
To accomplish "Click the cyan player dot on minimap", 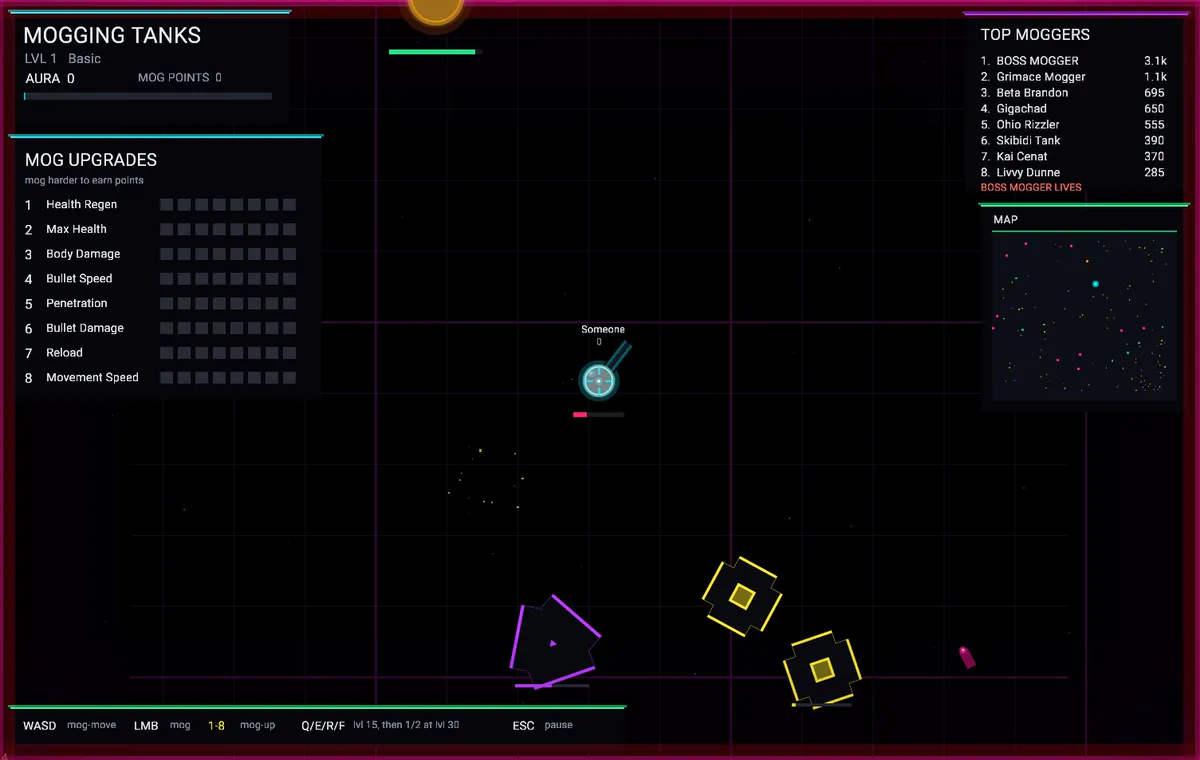I will (1095, 284).
